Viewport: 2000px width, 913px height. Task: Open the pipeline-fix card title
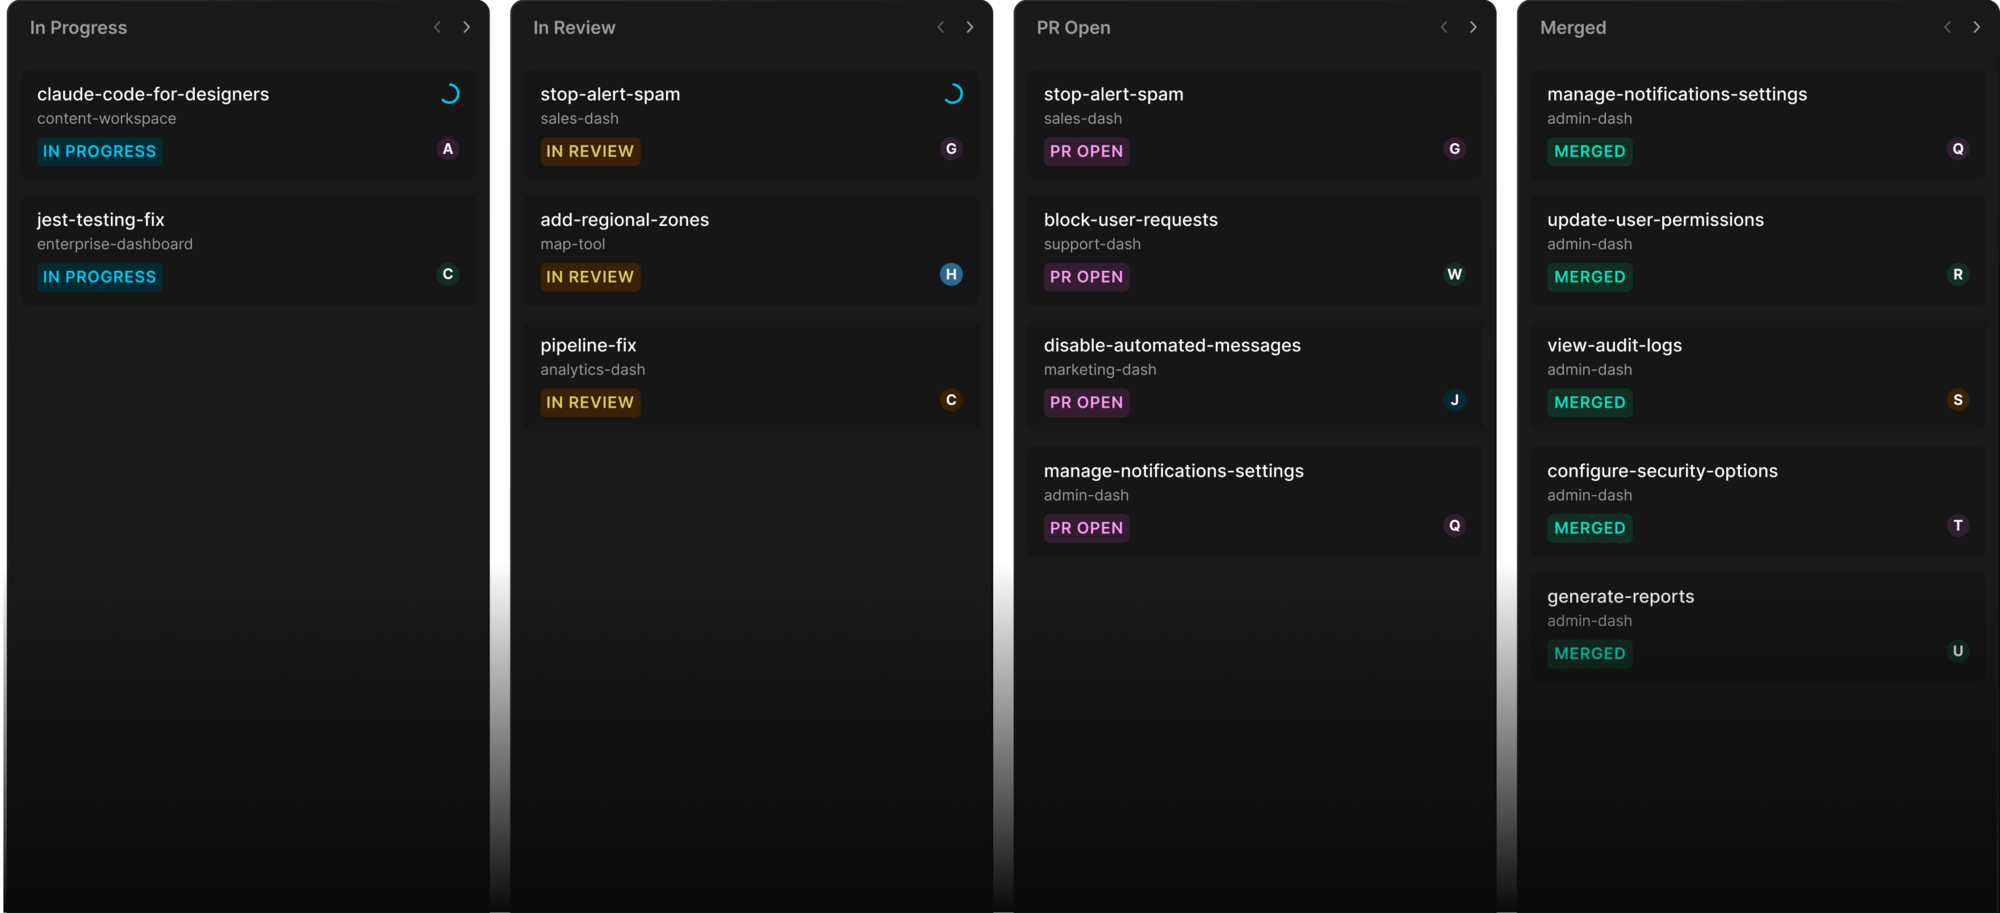pyautogui.click(x=589, y=345)
